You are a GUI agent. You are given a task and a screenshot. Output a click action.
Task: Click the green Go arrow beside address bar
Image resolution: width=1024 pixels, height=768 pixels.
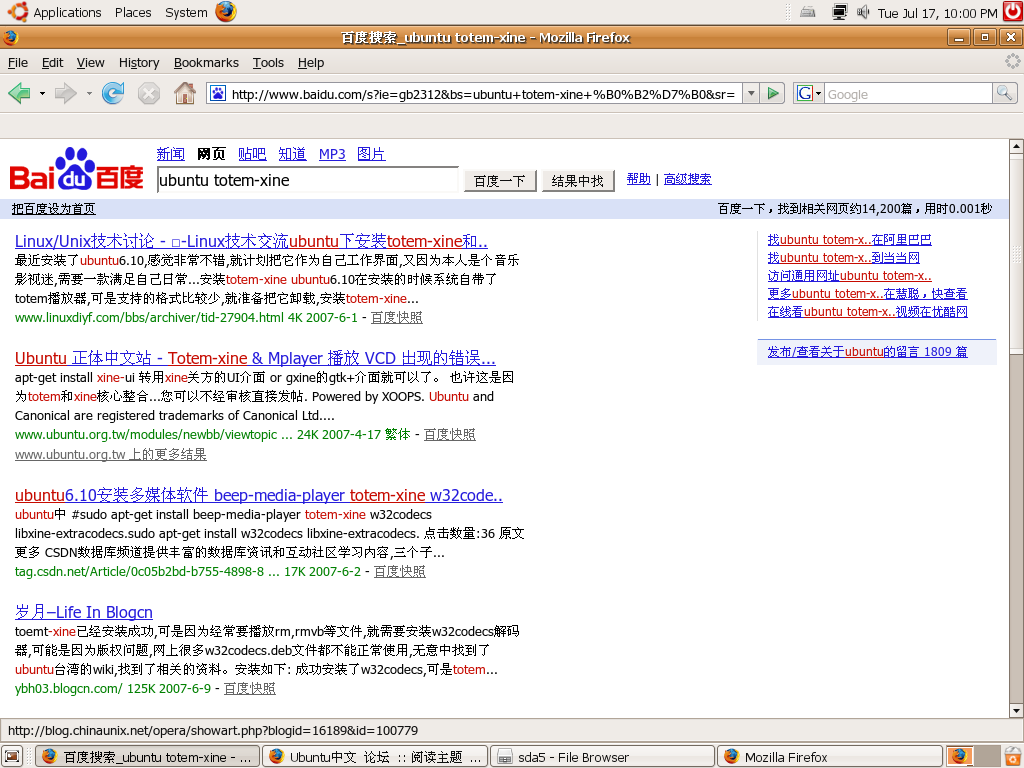point(773,93)
